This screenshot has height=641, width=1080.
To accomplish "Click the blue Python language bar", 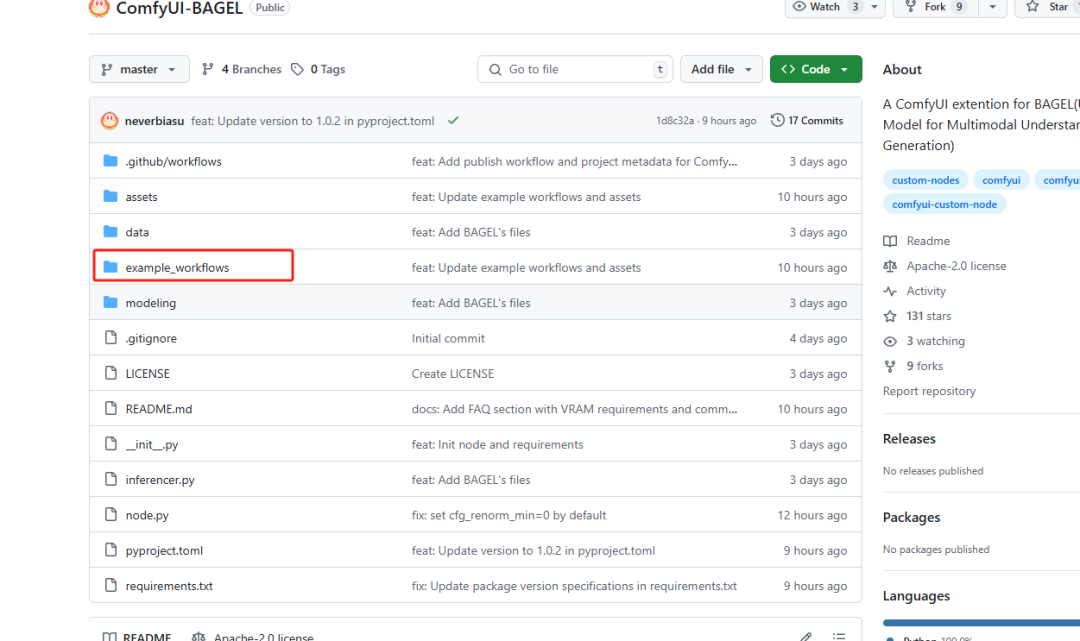I will 982,622.
